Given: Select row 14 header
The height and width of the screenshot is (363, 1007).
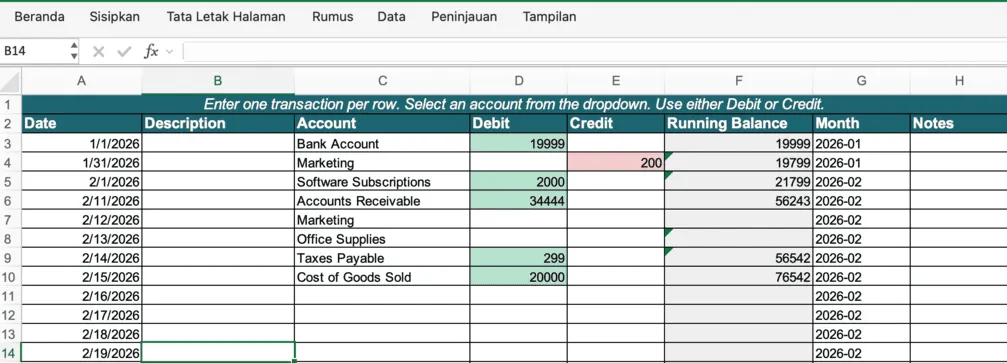Looking at the screenshot, I should [11, 353].
